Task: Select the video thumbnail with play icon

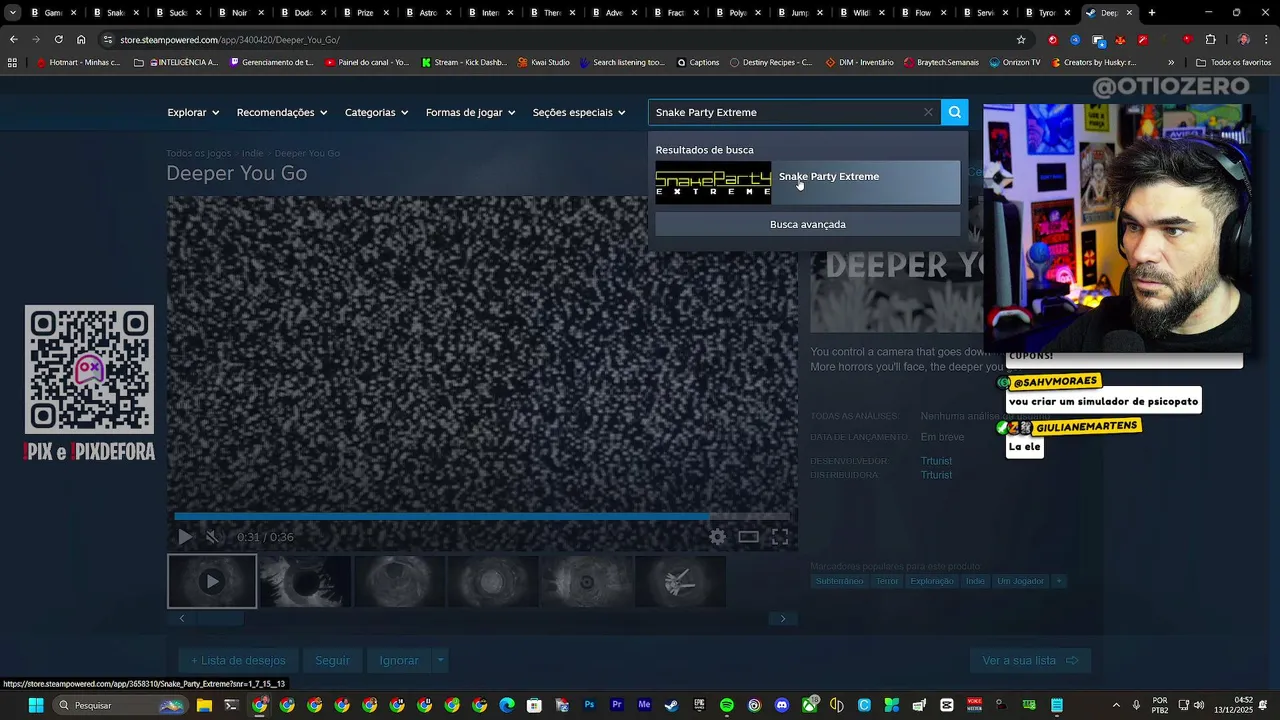Action: (x=212, y=581)
